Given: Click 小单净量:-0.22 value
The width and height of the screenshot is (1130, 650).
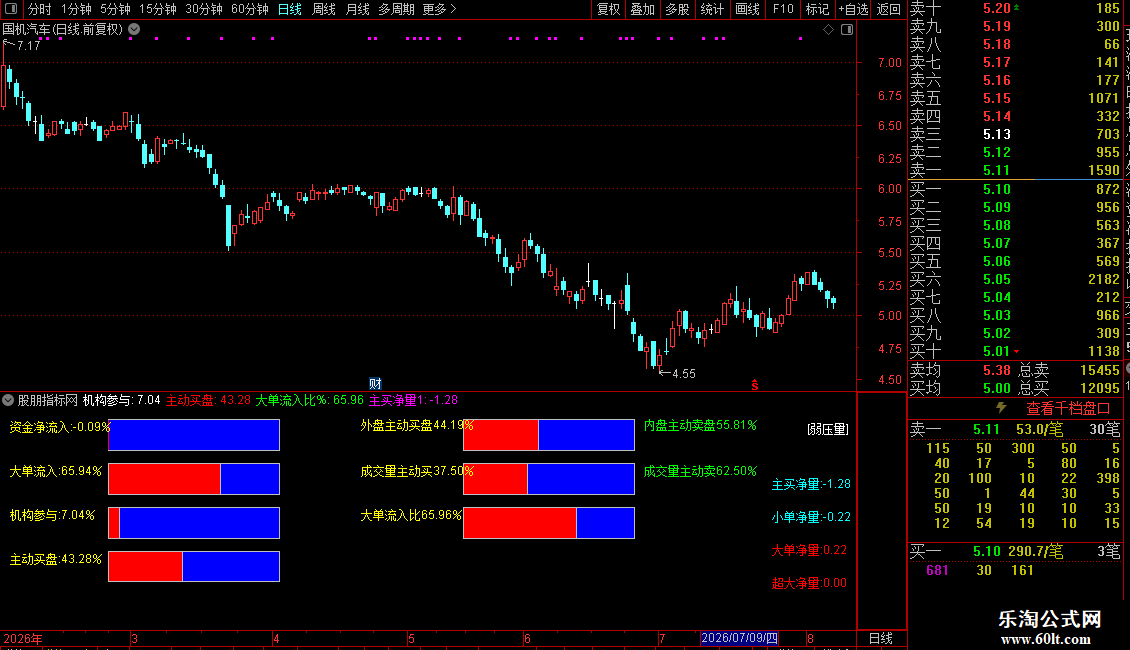Looking at the screenshot, I should (811, 517).
